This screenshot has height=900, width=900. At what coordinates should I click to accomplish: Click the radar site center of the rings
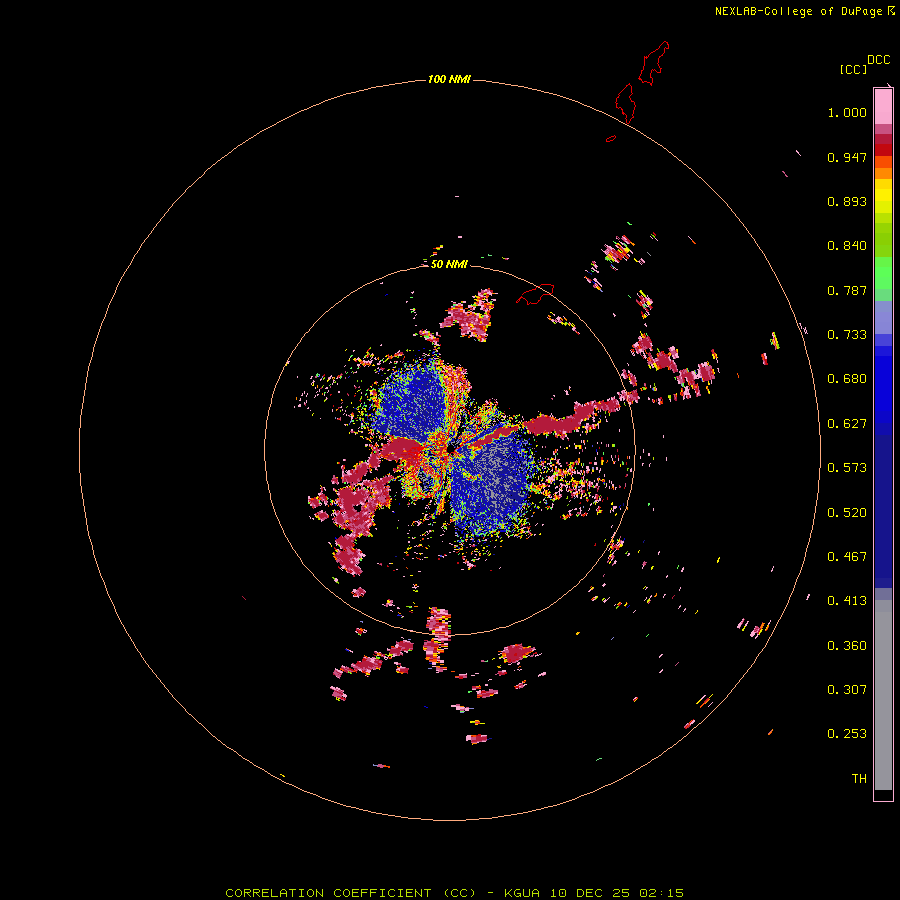pyautogui.click(x=450, y=451)
